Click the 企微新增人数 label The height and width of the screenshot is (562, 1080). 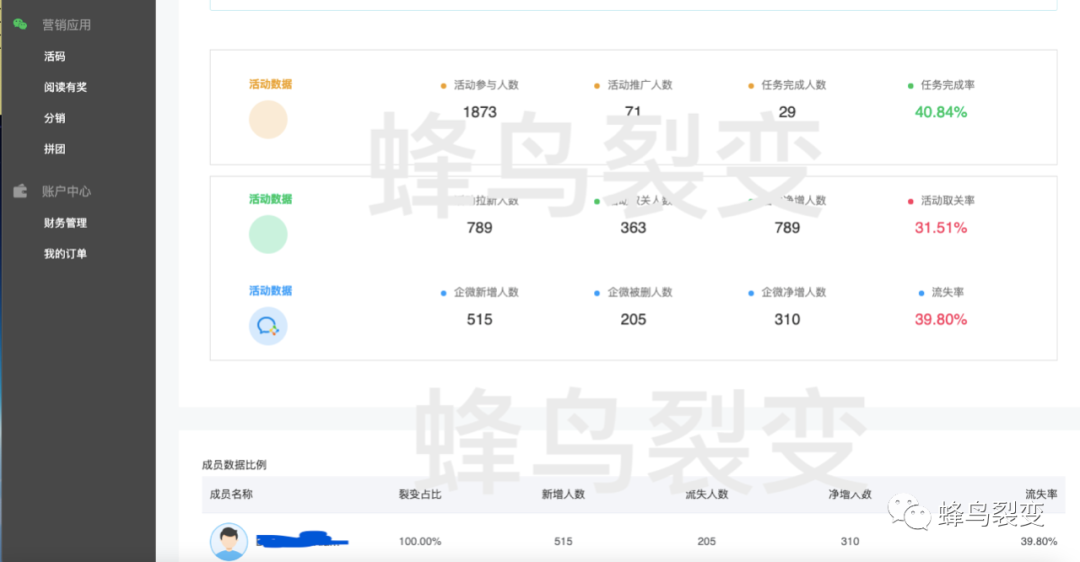pos(486,292)
